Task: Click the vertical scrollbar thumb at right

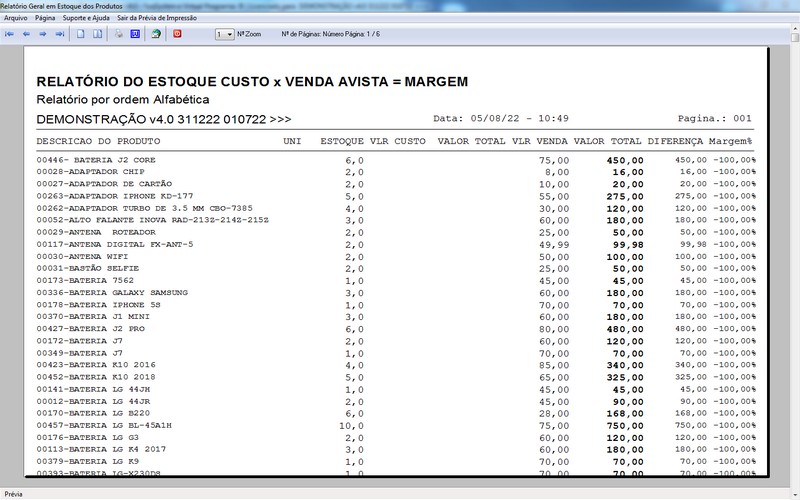Action: [x=795, y=37]
